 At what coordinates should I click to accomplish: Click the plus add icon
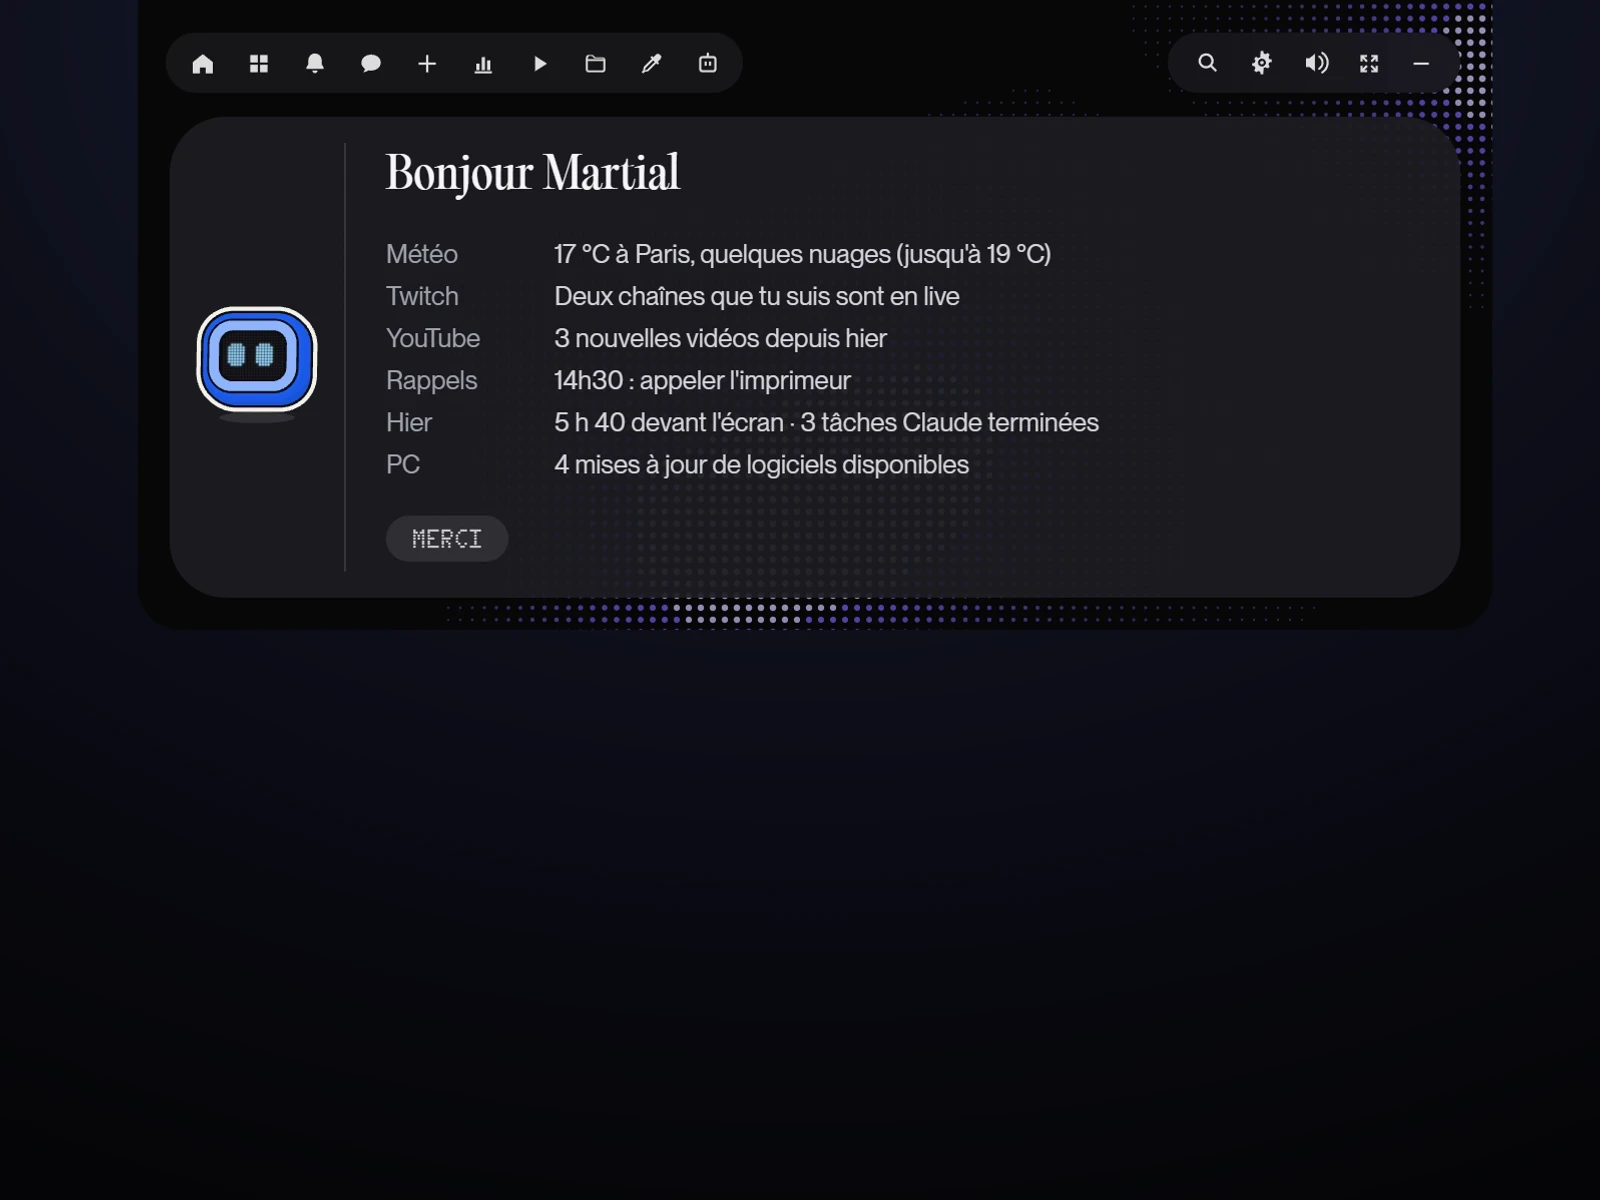427,64
